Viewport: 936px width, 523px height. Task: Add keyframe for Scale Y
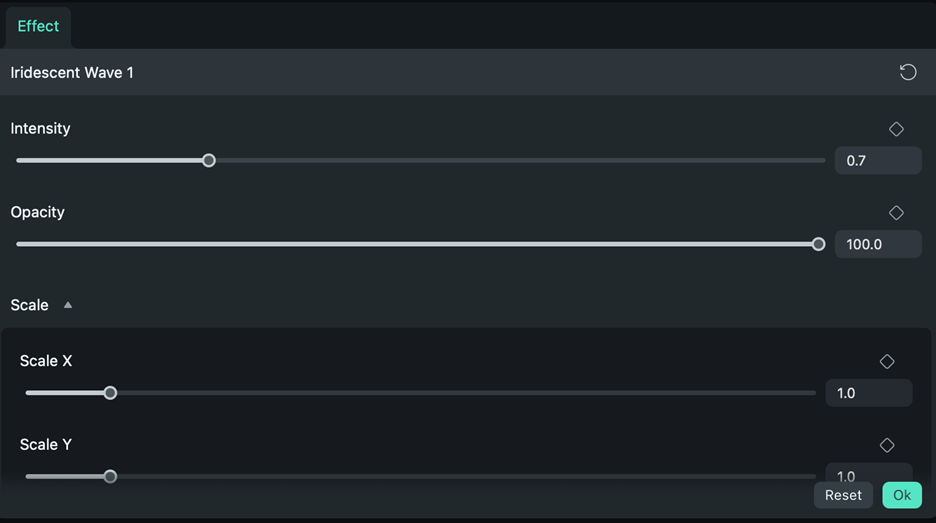[x=887, y=445]
